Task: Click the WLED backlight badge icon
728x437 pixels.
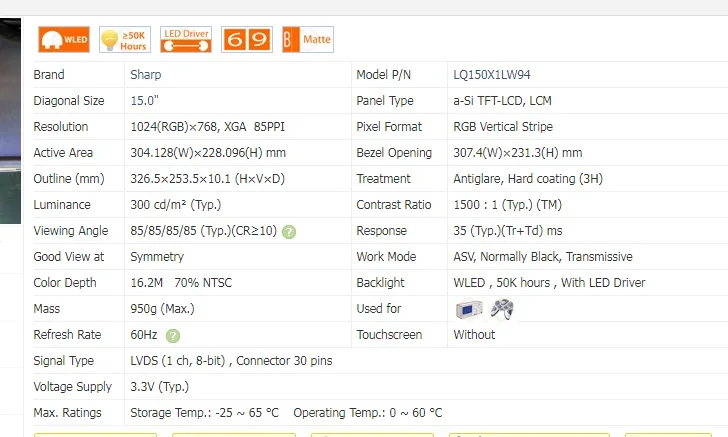Action: [64, 39]
